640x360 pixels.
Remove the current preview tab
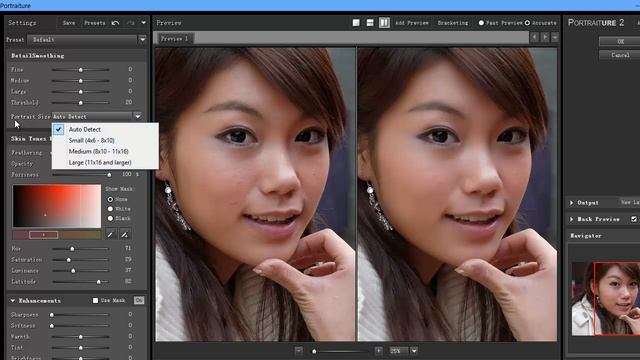[x=555, y=37]
